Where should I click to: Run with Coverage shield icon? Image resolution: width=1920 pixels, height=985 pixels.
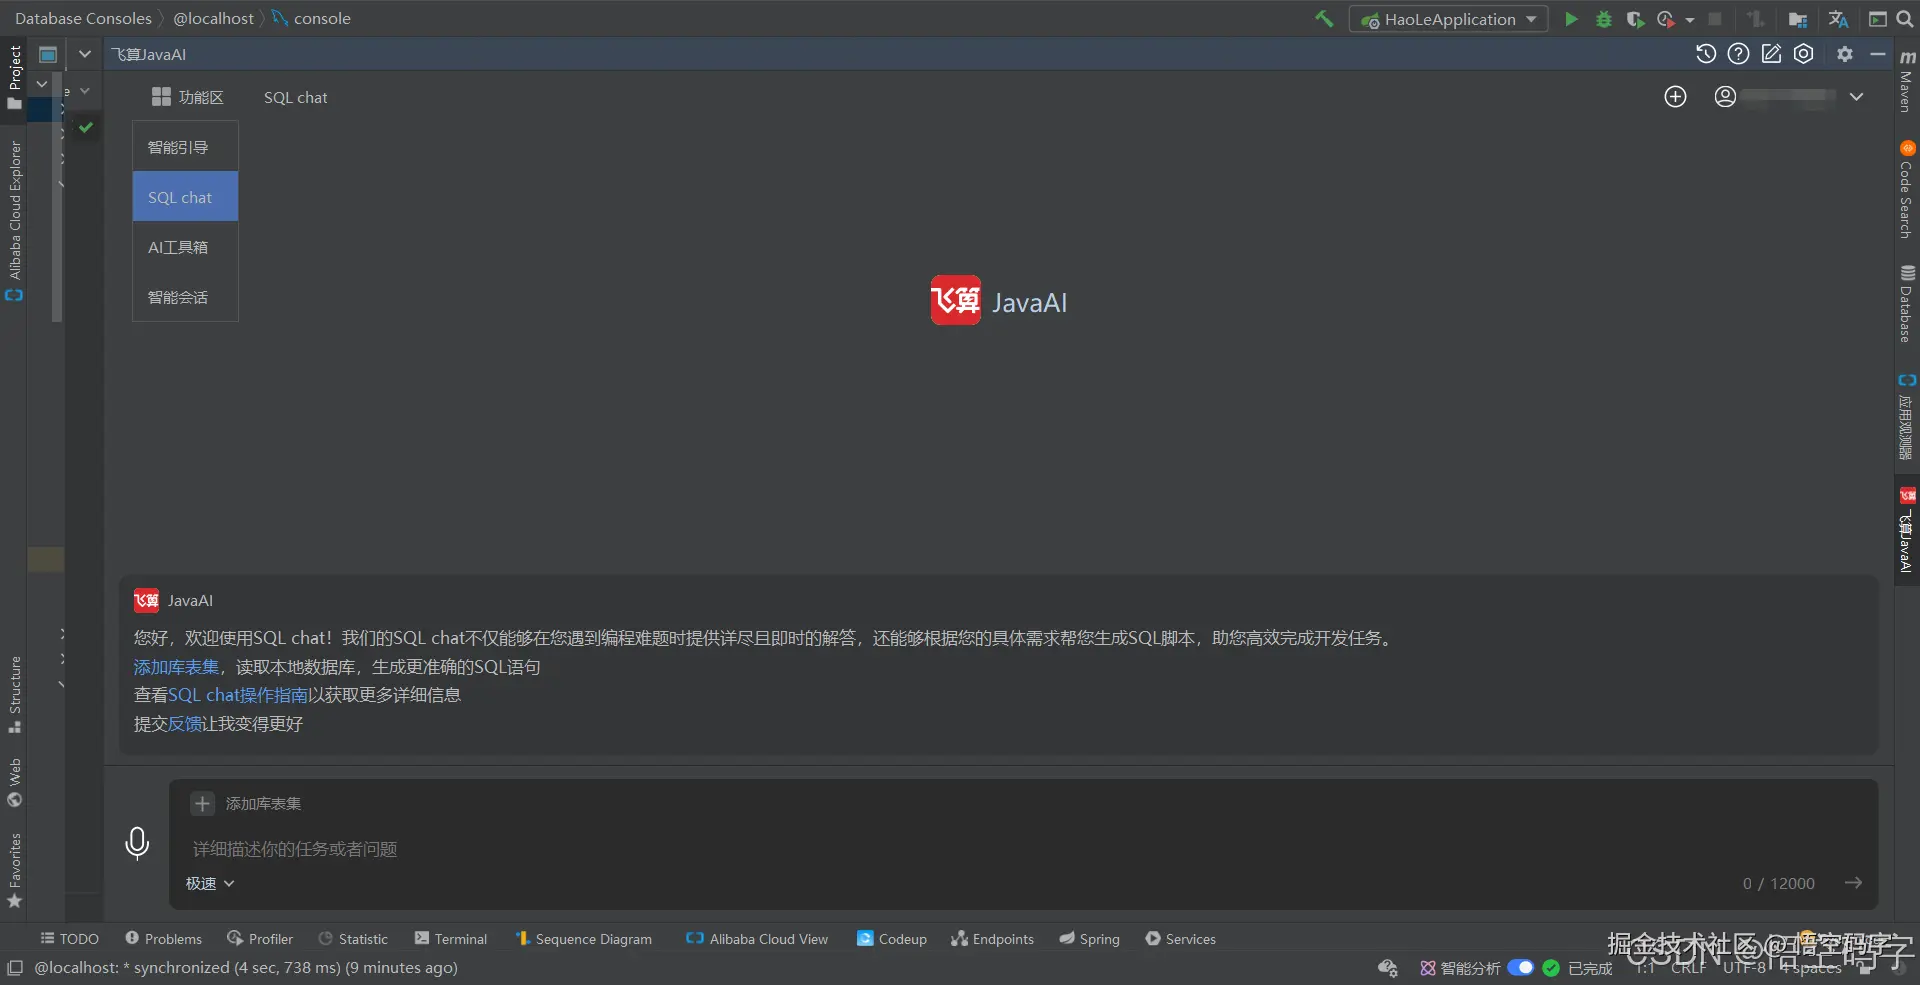tap(1635, 19)
